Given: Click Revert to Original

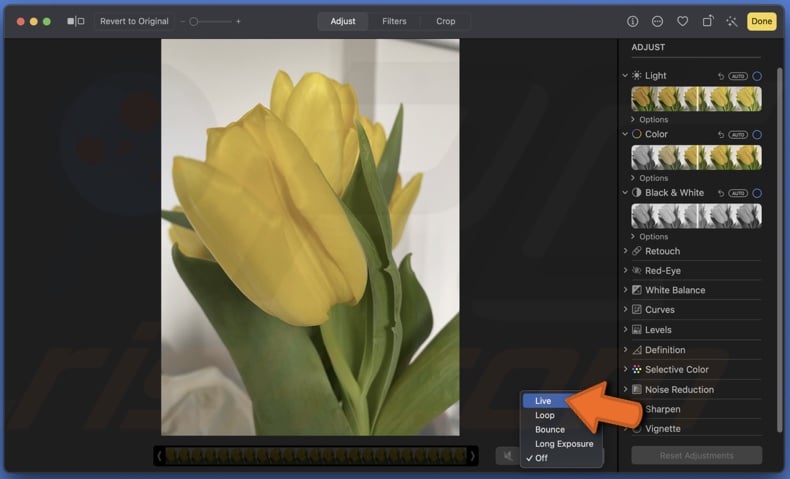Looking at the screenshot, I should pyautogui.click(x=134, y=21).
